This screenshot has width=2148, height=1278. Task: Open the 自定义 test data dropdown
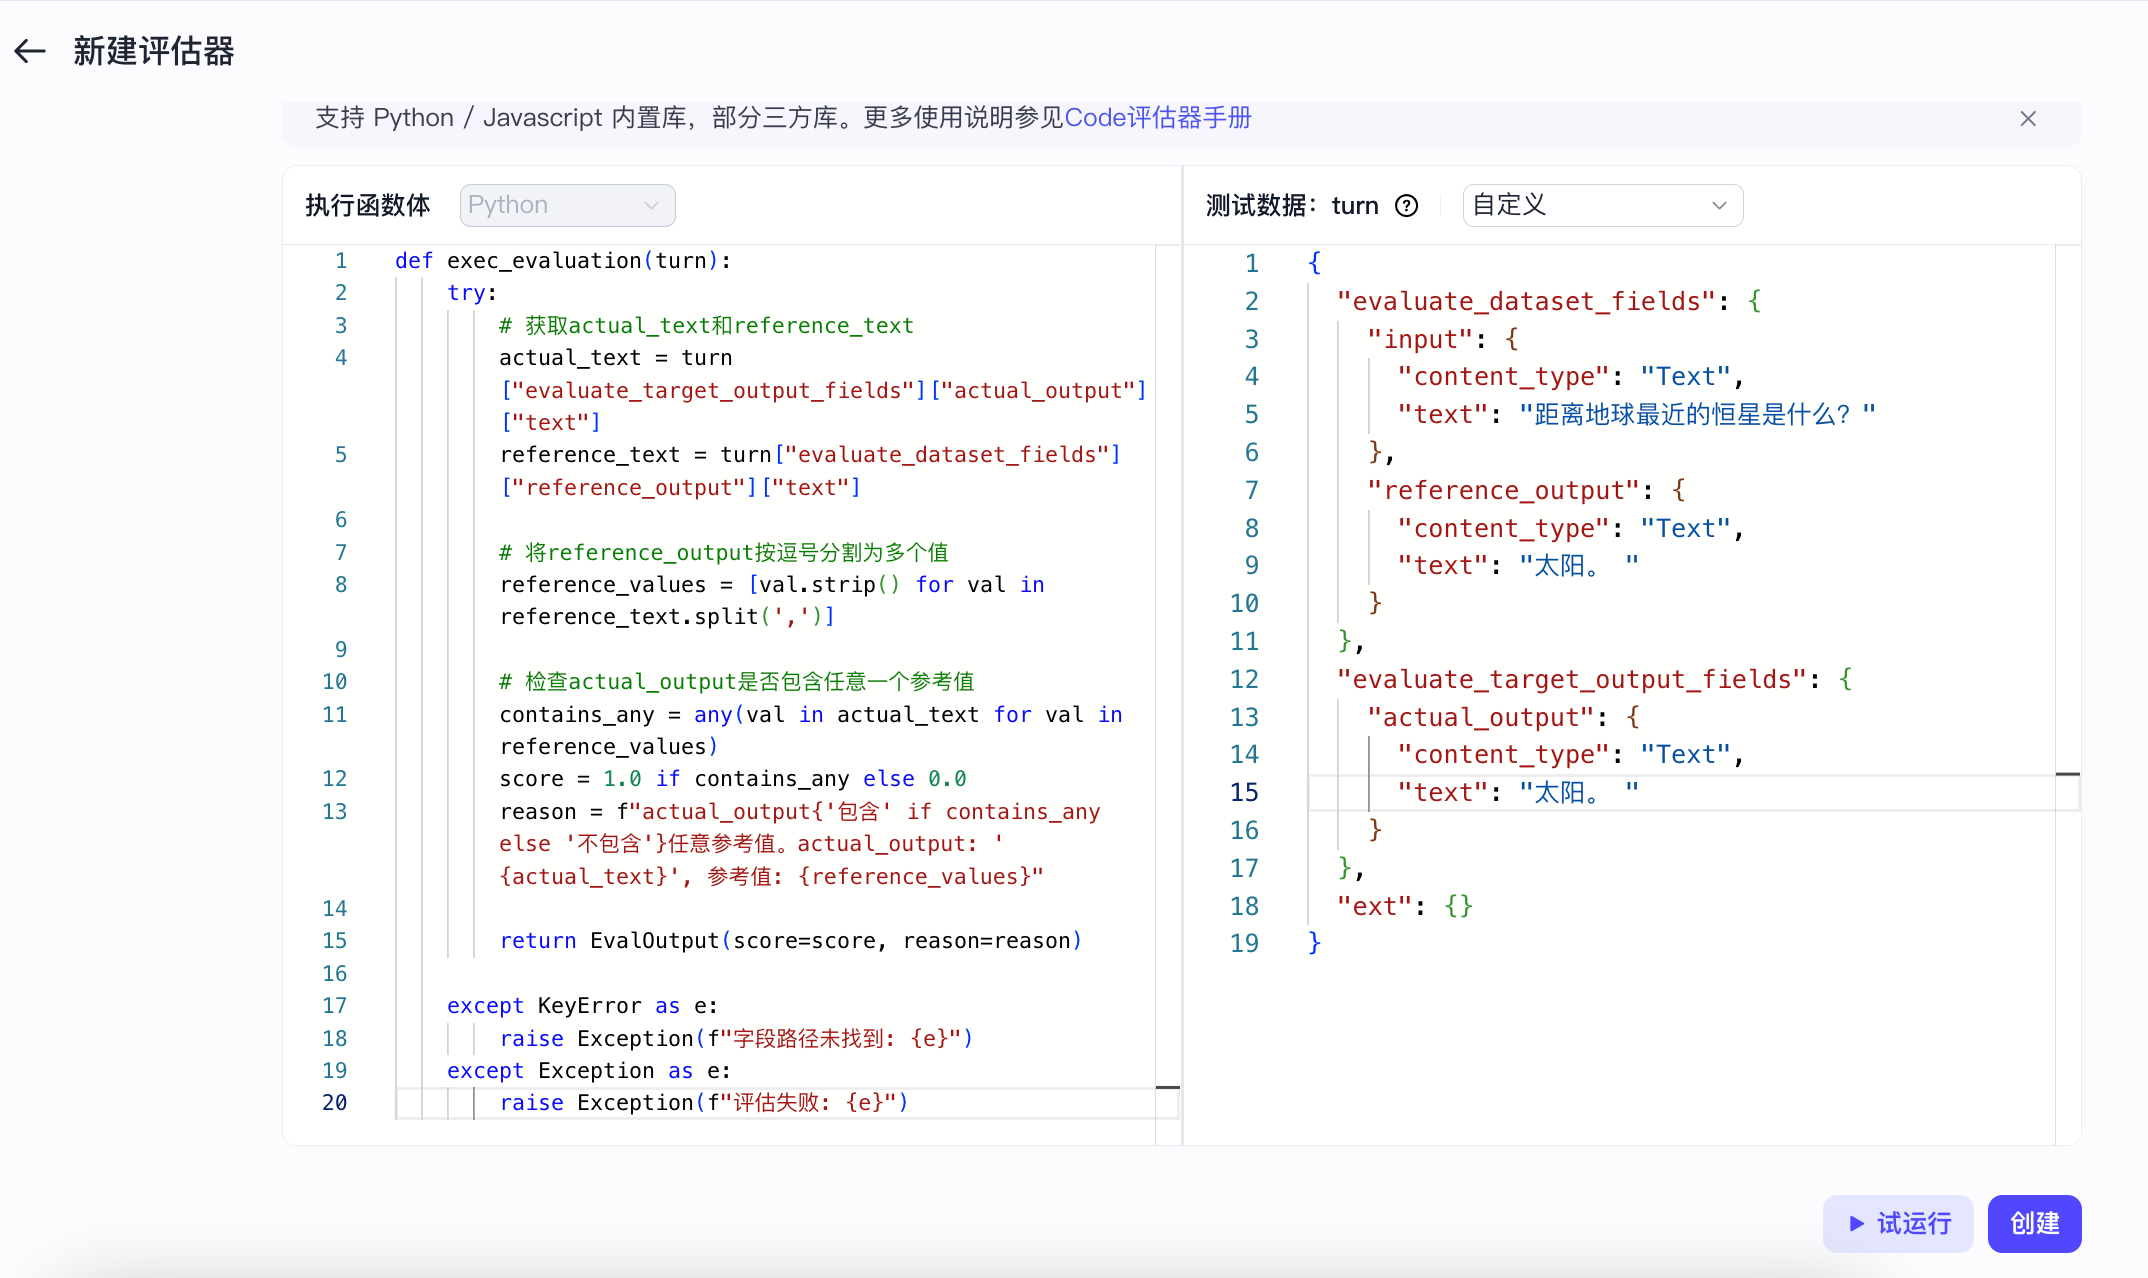(x=1602, y=205)
